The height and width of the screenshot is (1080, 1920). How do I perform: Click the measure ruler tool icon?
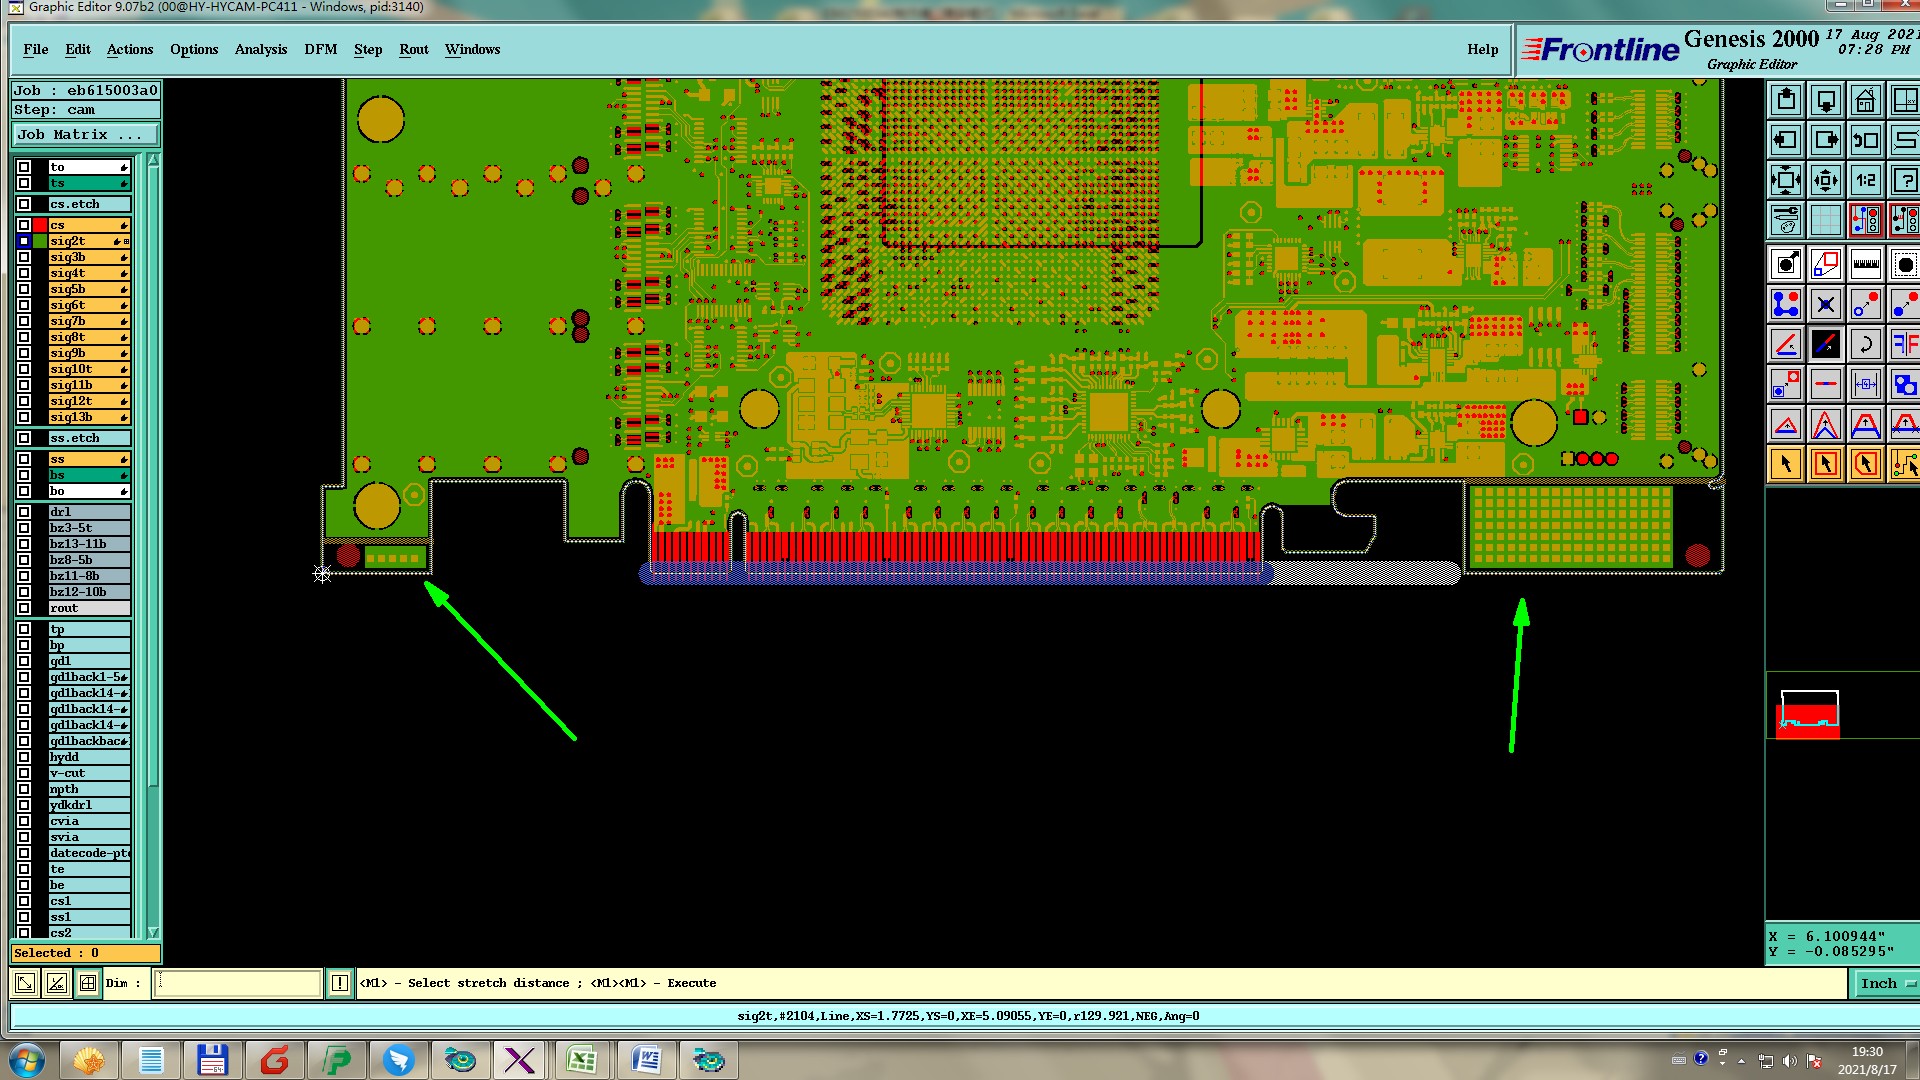(x=1865, y=265)
